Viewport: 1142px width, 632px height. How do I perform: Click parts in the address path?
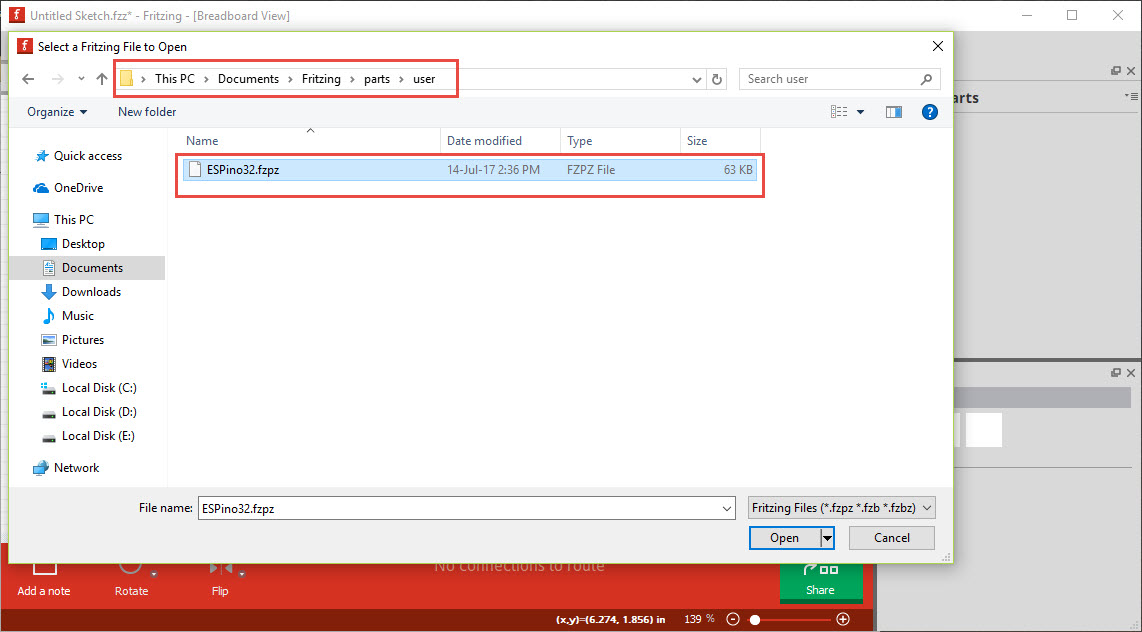tap(377, 79)
